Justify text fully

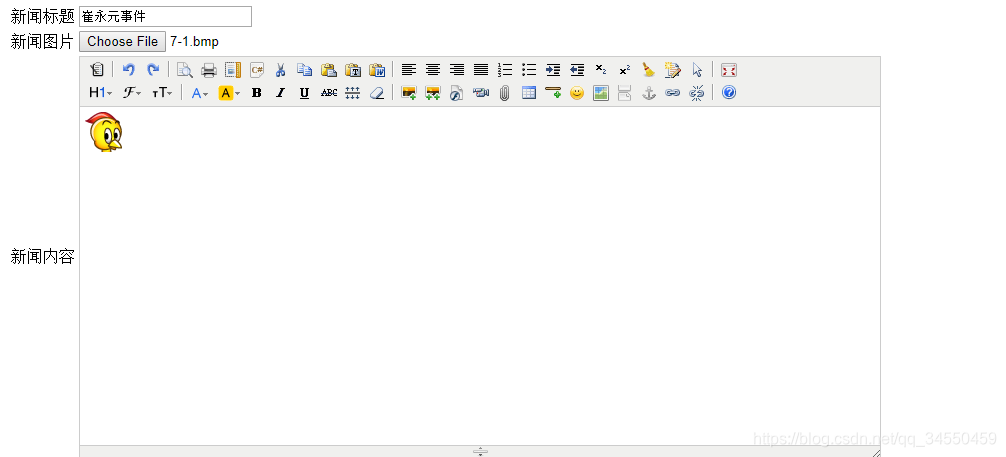tap(481, 70)
